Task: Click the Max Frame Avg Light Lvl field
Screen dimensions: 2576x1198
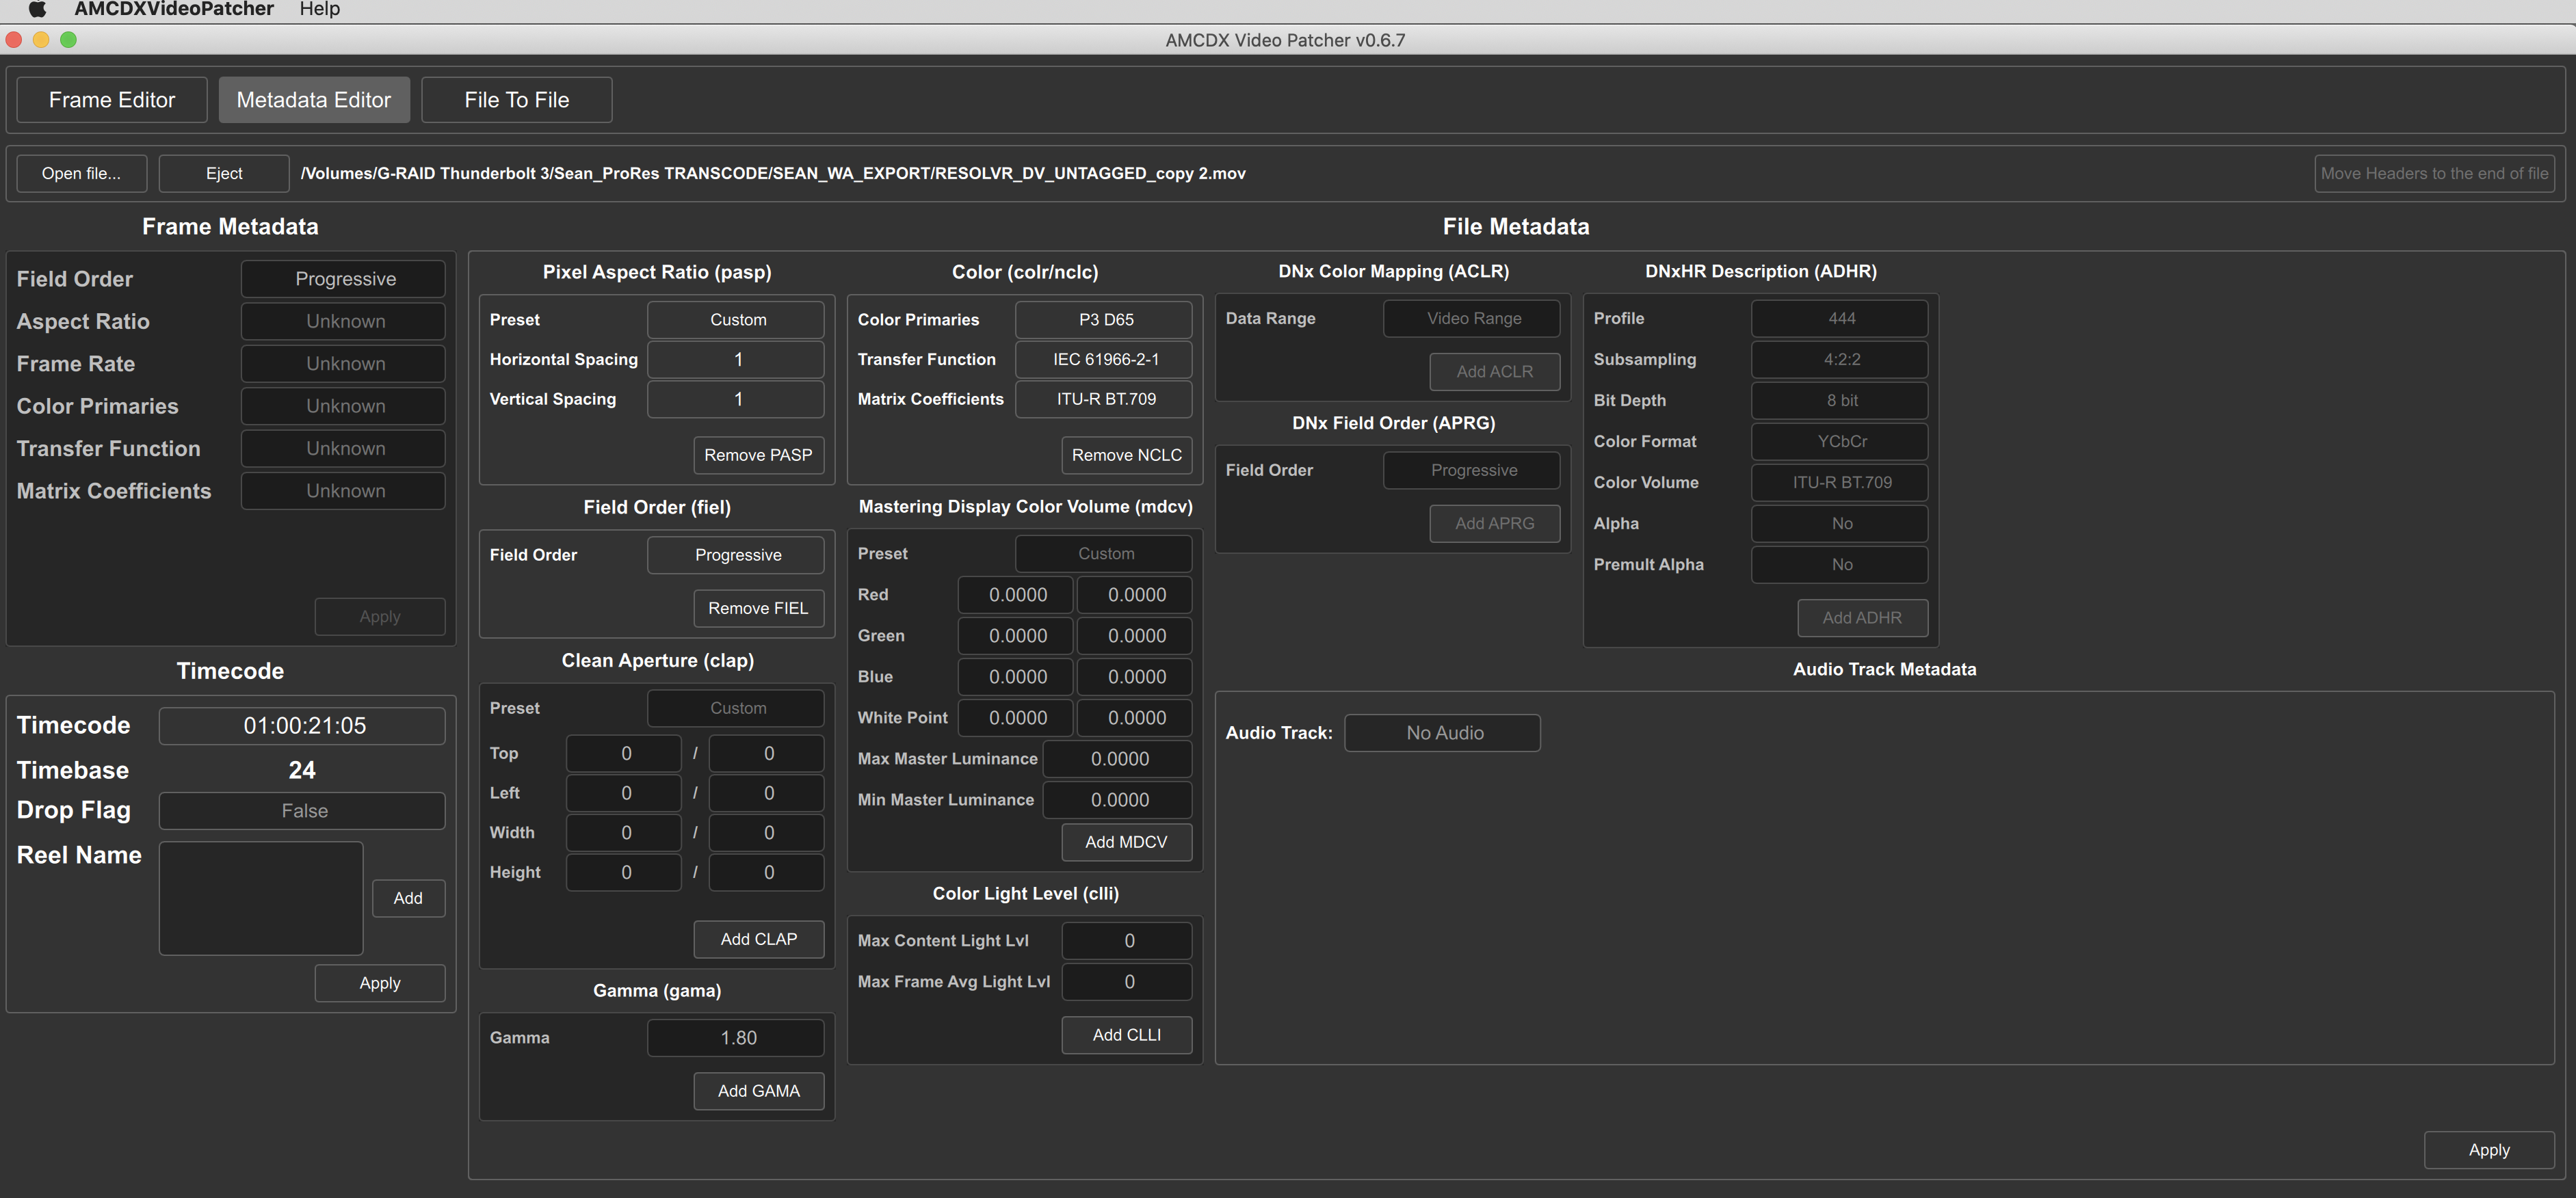Action: coord(1127,982)
